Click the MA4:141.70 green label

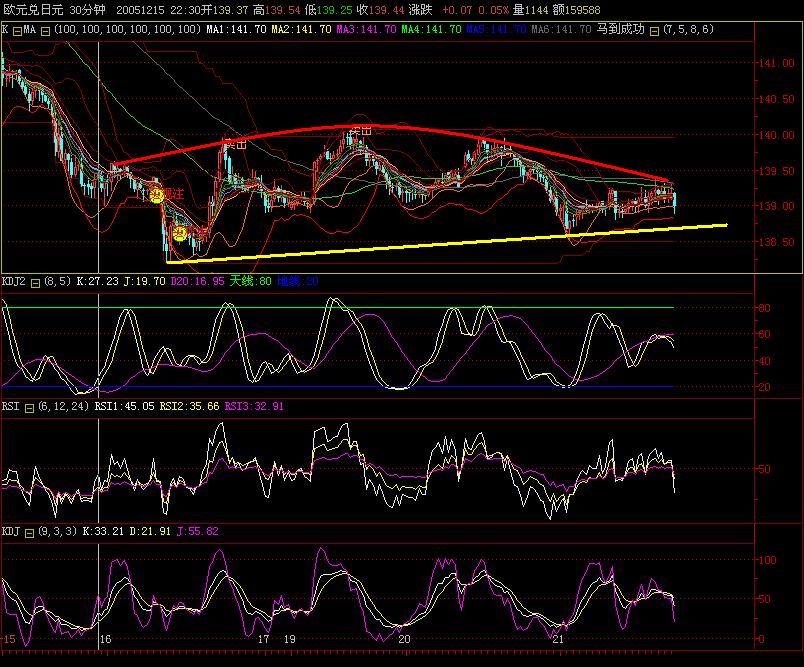click(431, 30)
